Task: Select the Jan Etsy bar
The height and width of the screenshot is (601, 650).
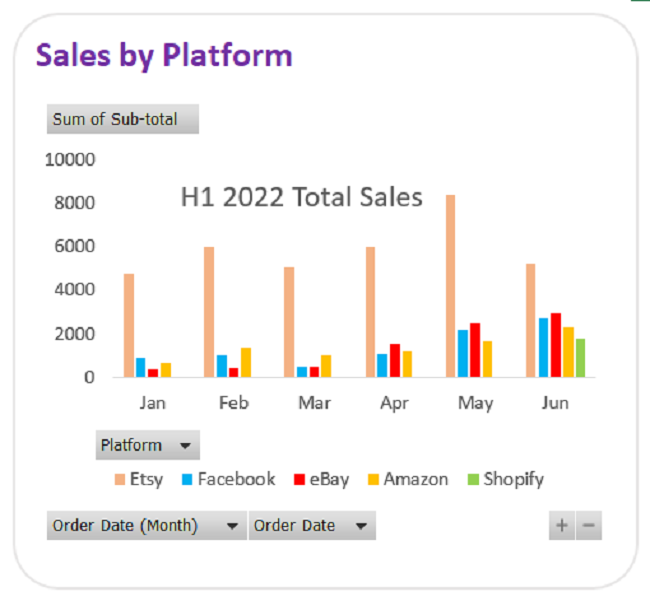Action: tap(128, 325)
